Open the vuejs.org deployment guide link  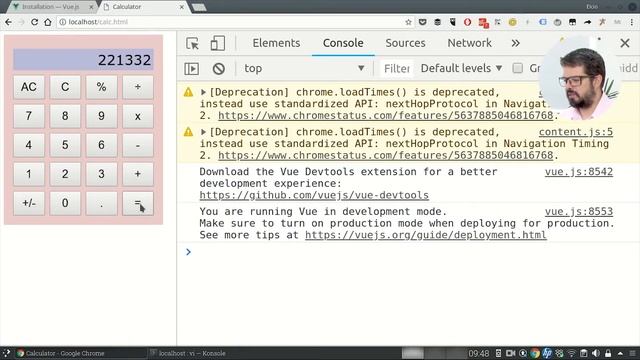click(425, 235)
